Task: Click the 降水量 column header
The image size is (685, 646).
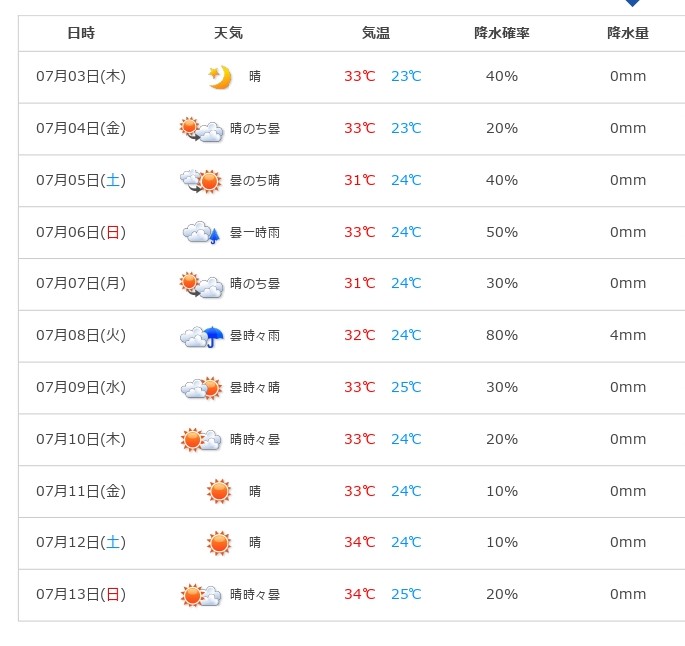Action: (628, 33)
